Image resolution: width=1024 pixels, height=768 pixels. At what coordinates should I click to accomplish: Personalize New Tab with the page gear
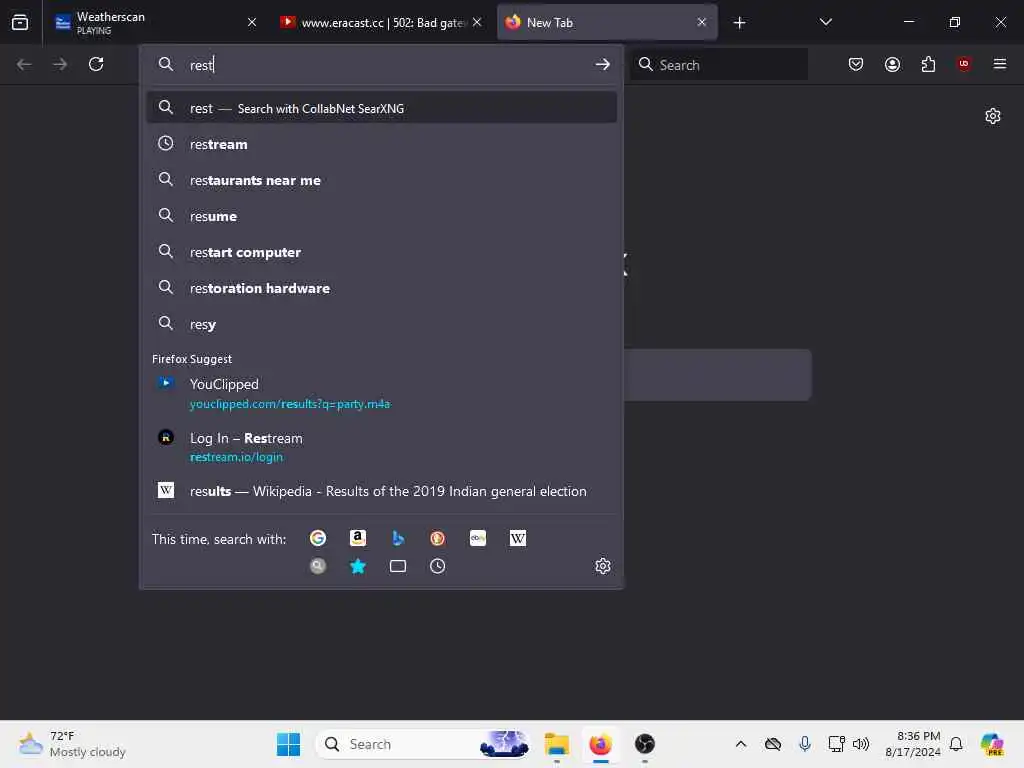click(993, 116)
